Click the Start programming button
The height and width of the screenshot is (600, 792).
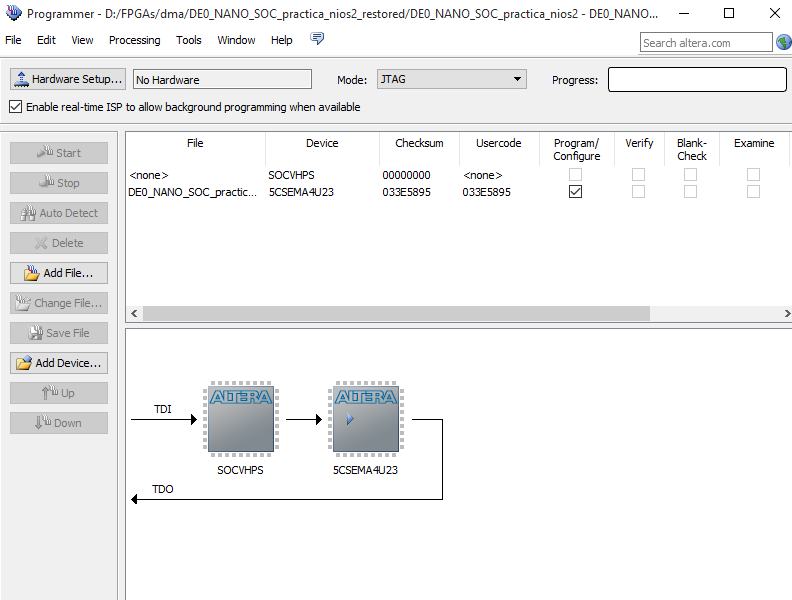pyautogui.click(x=59, y=153)
